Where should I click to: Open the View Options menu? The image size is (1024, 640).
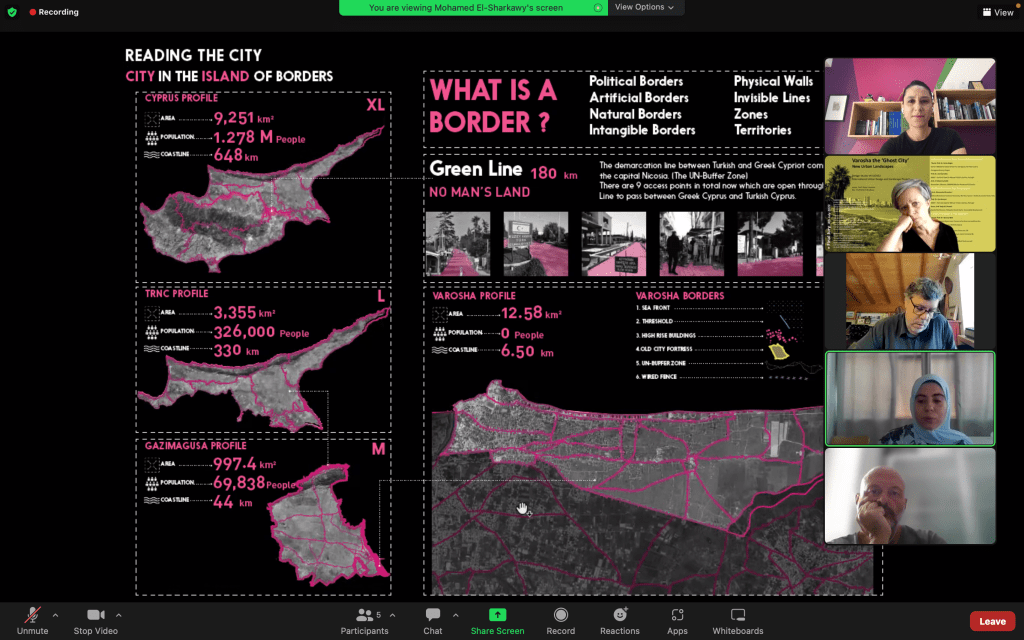[x=643, y=7]
